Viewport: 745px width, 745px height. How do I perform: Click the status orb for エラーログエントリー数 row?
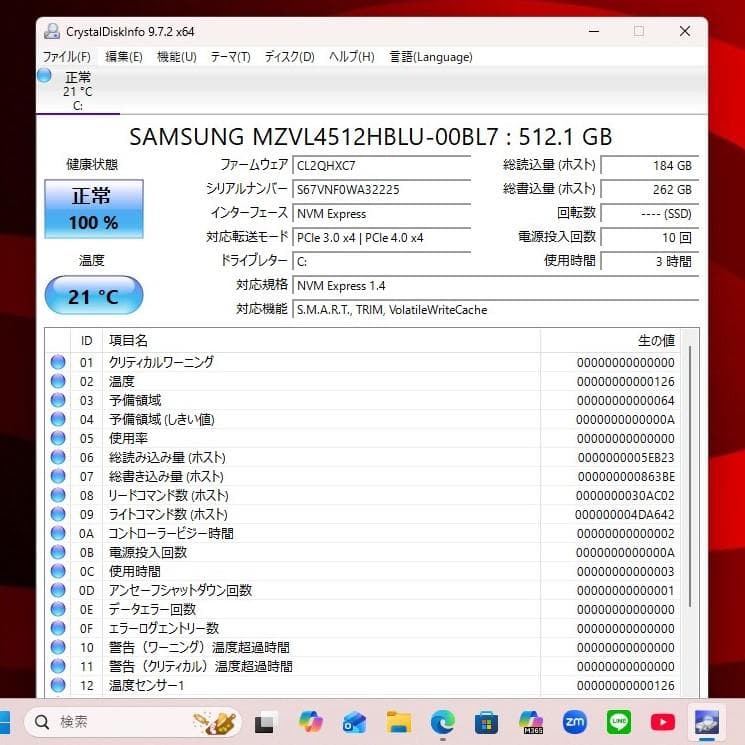pos(58,628)
